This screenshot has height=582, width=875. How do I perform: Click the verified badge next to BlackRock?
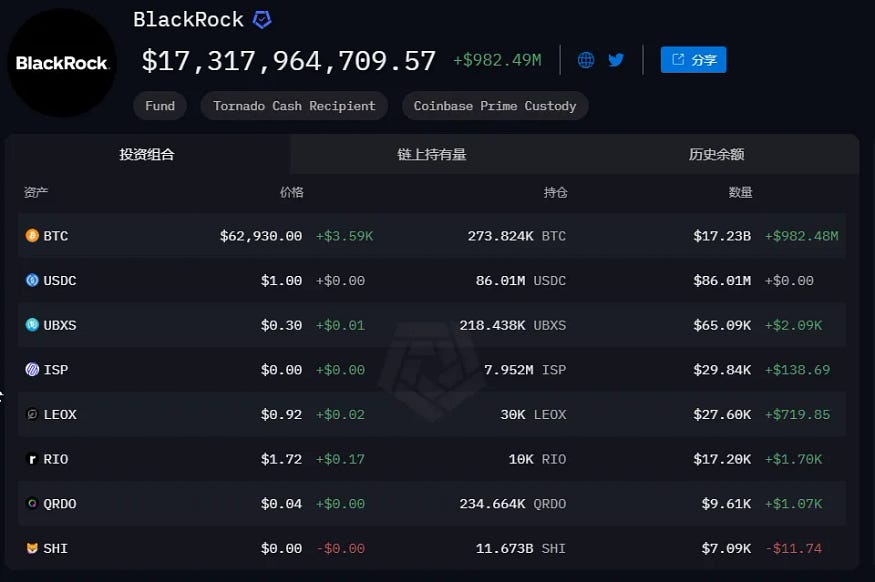pos(262,20)
